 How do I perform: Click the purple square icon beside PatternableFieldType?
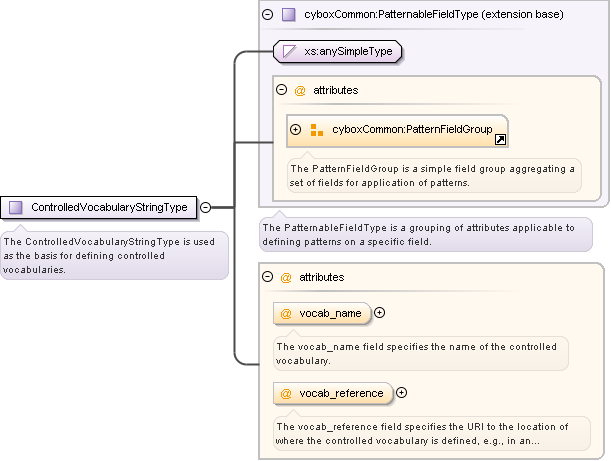tap(288, 15)
